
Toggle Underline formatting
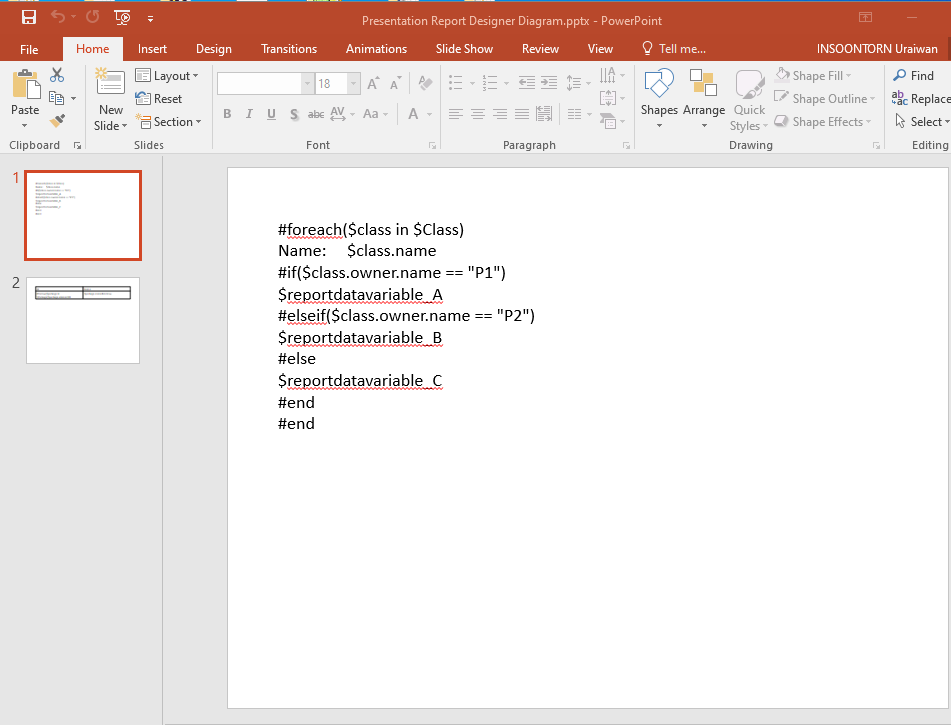click(x=271, y=114)
